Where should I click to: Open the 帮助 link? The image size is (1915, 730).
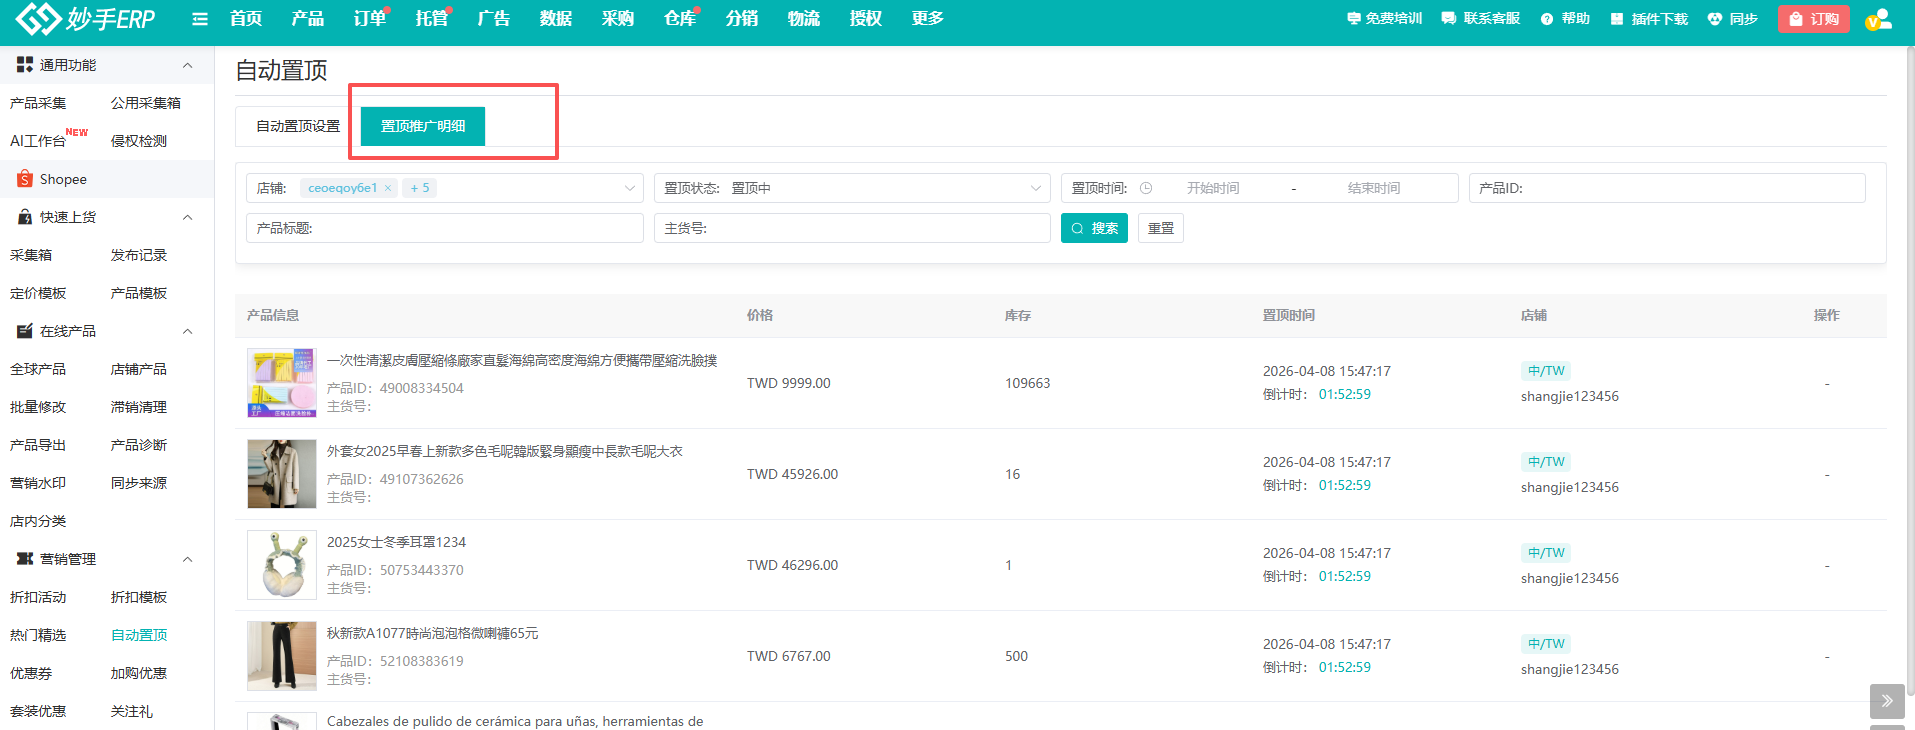[x=1565, y=19]
